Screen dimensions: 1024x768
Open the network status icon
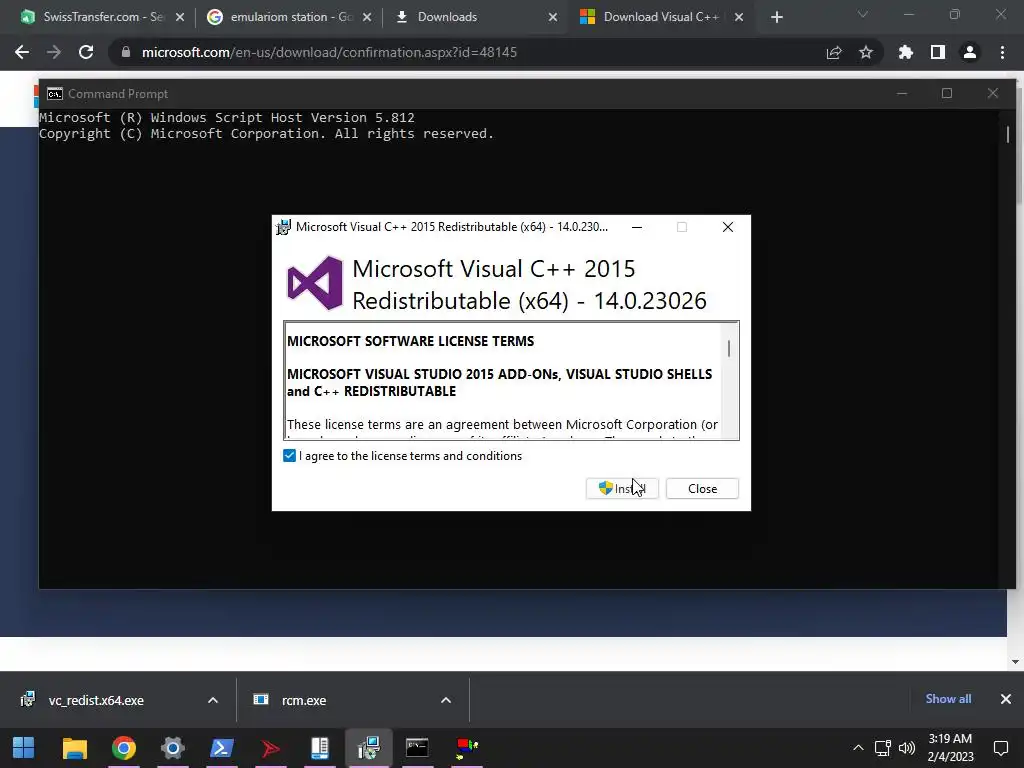[x=883, y=748]
